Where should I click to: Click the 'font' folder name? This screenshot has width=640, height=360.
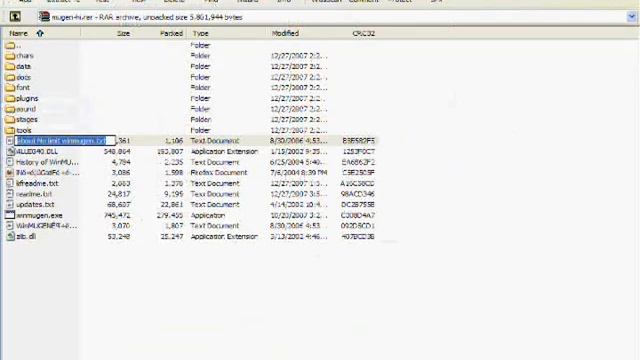[23, 88]
